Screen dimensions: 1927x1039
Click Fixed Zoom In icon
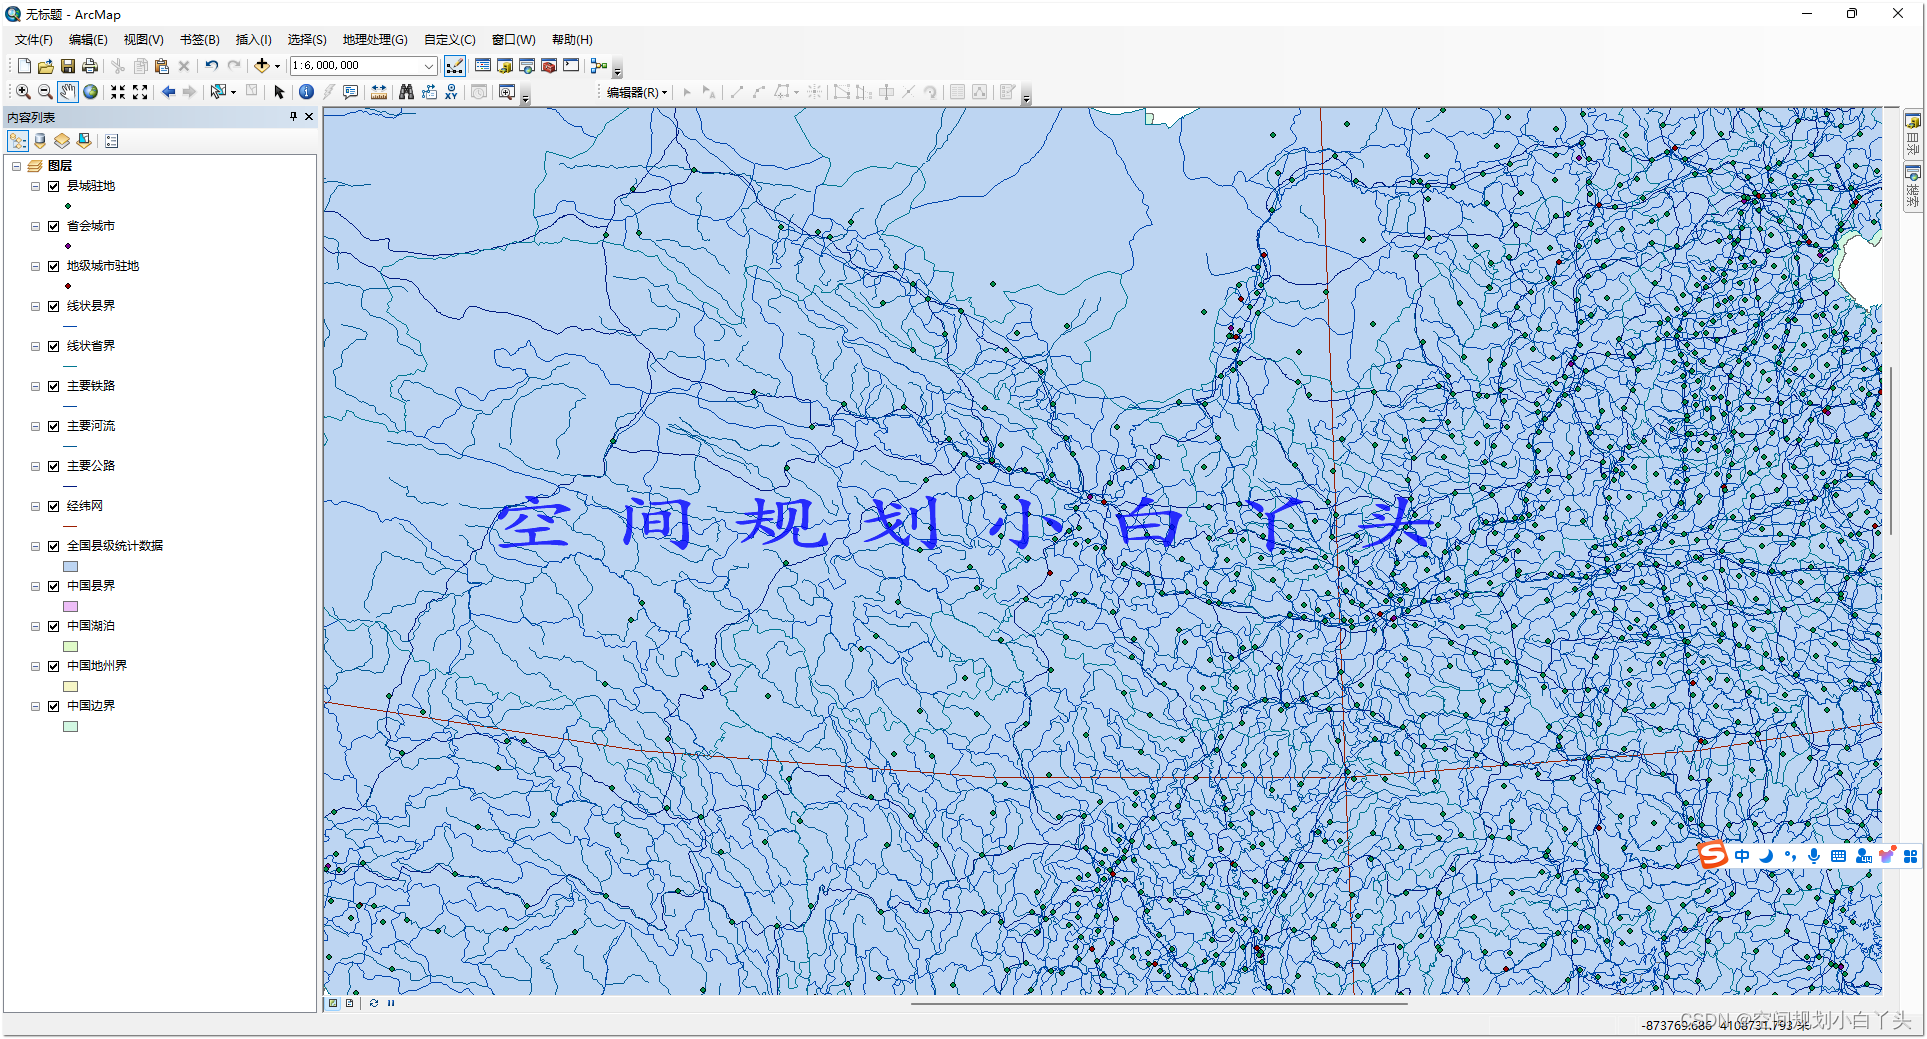click(118, 92)
